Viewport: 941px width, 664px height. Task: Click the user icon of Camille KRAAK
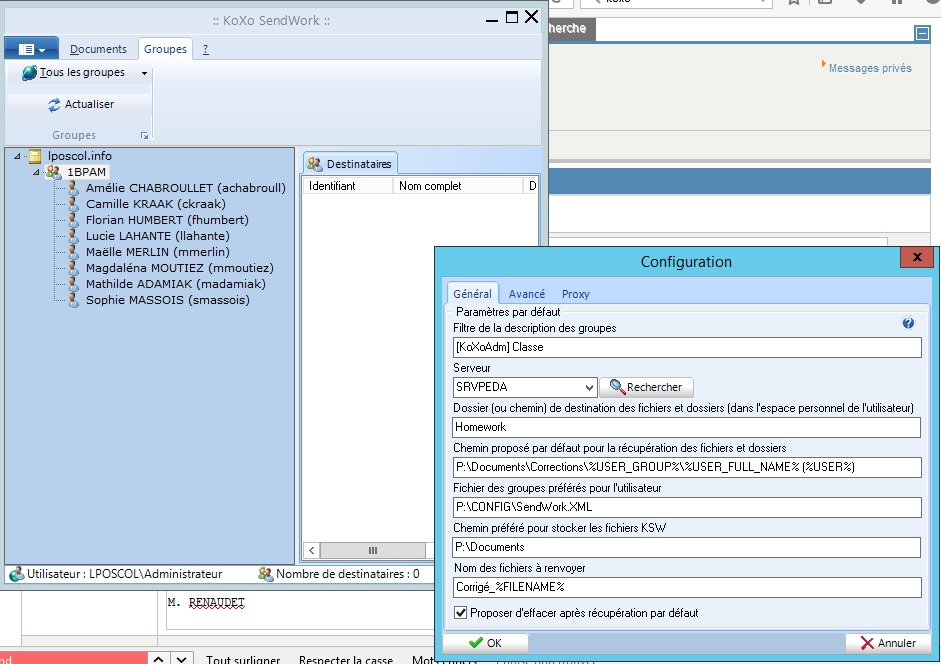click(73, 204)
